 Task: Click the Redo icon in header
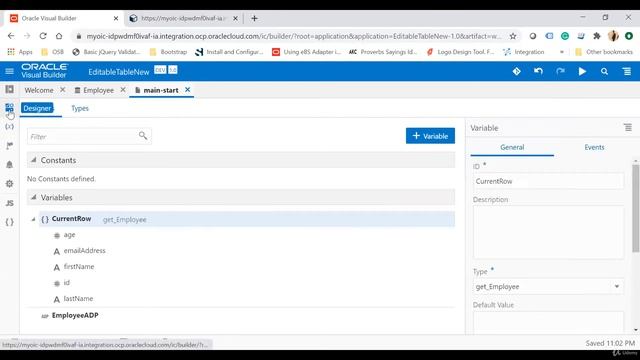(x=560, y=71)
